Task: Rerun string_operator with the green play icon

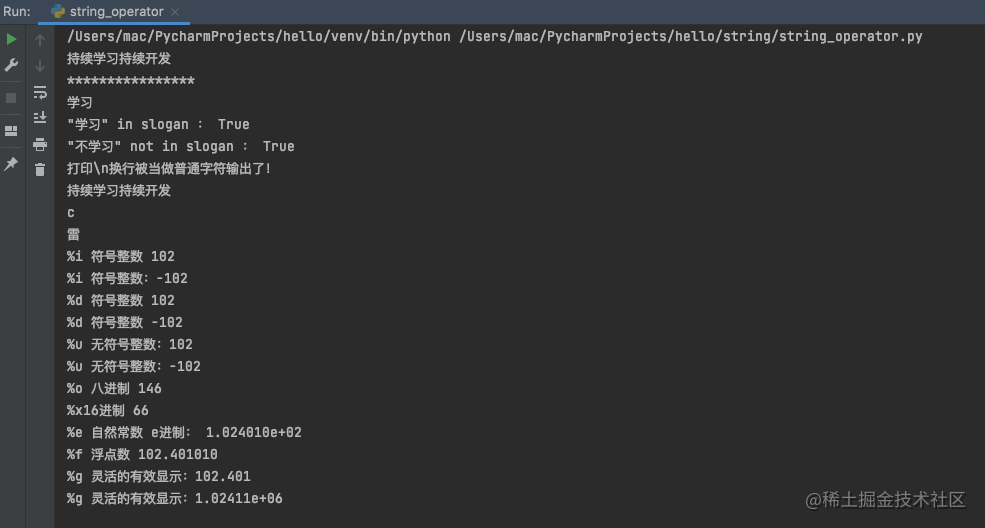Action: (x=11, y=39)
